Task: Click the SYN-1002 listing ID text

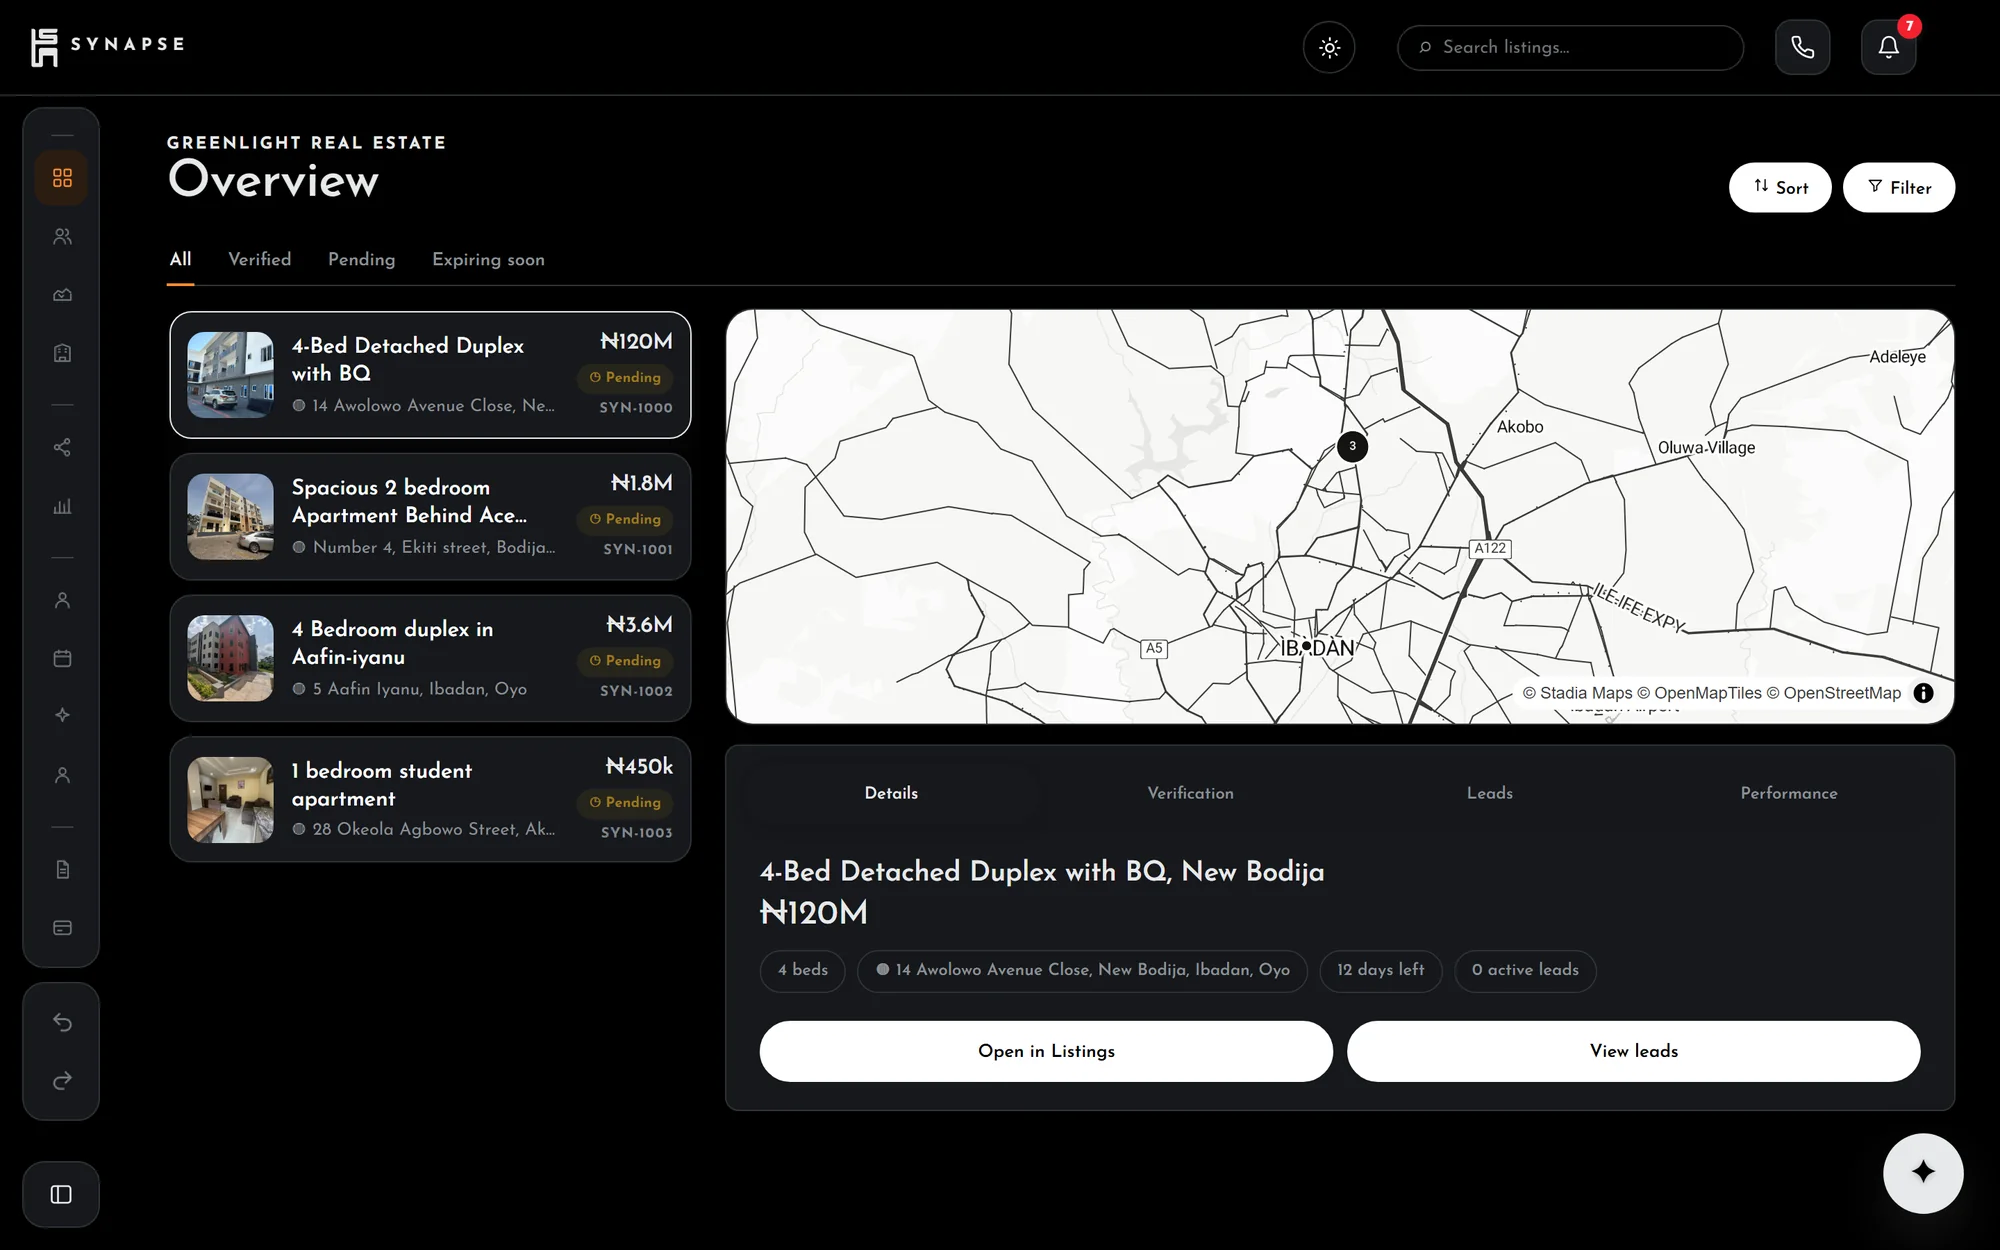Action: click(x=636, y=691)
